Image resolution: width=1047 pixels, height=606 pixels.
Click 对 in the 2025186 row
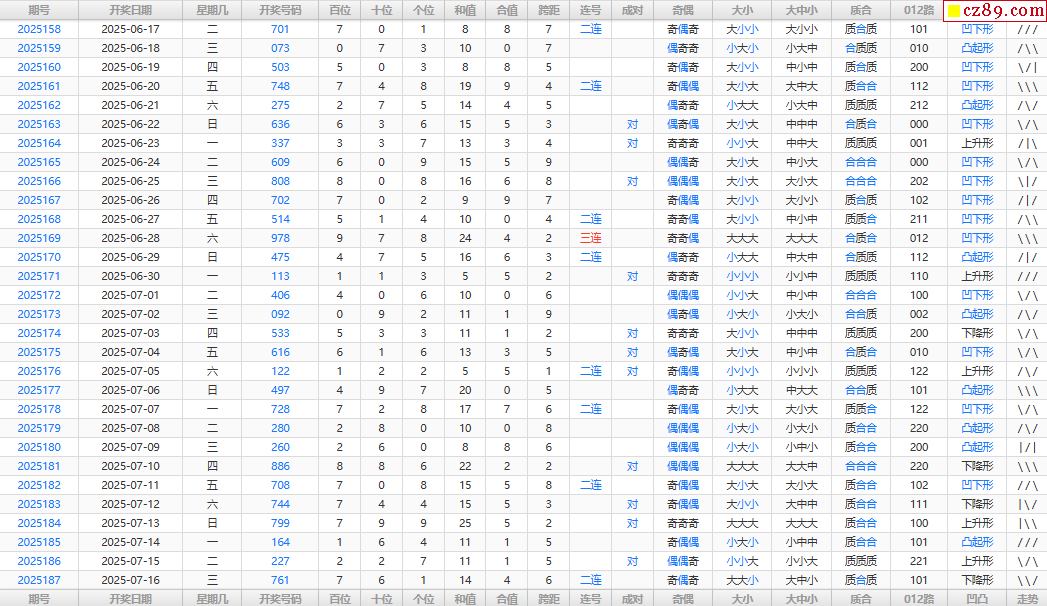632,561
